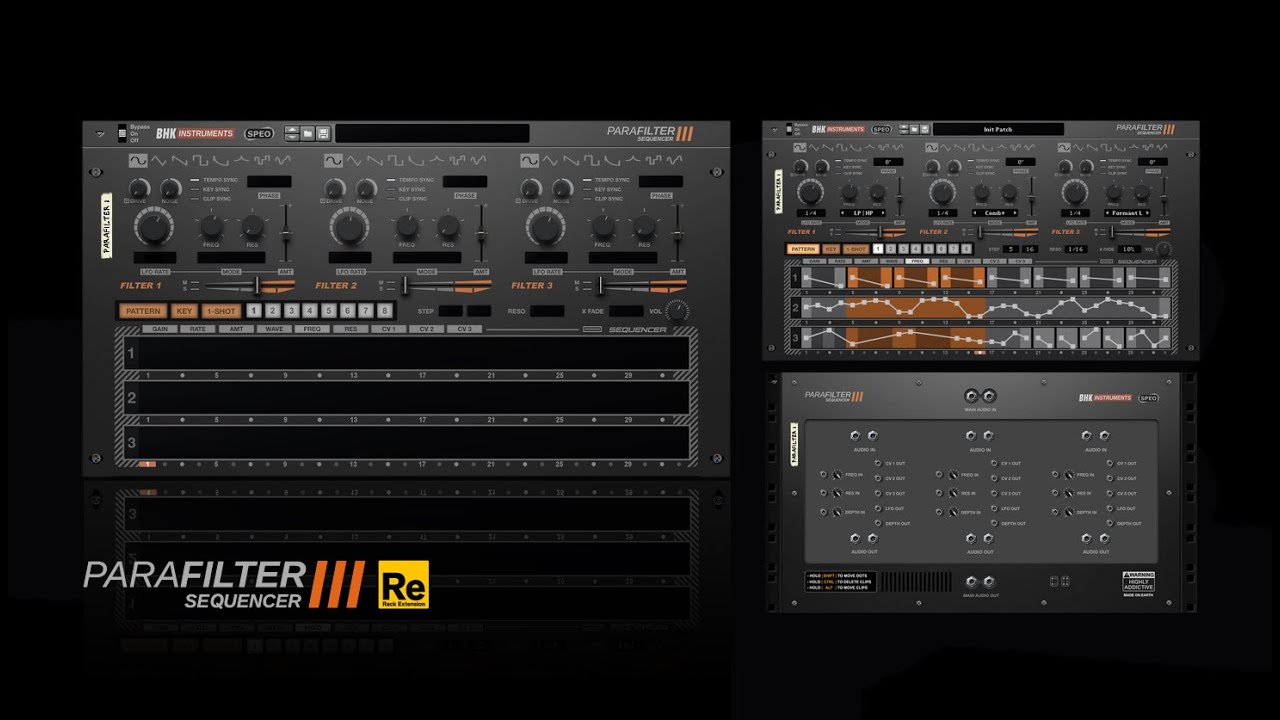Adjust Filter 1 vertical level fader large panel
This screenshot has width=1280, height=720.
tap(286, 233)
